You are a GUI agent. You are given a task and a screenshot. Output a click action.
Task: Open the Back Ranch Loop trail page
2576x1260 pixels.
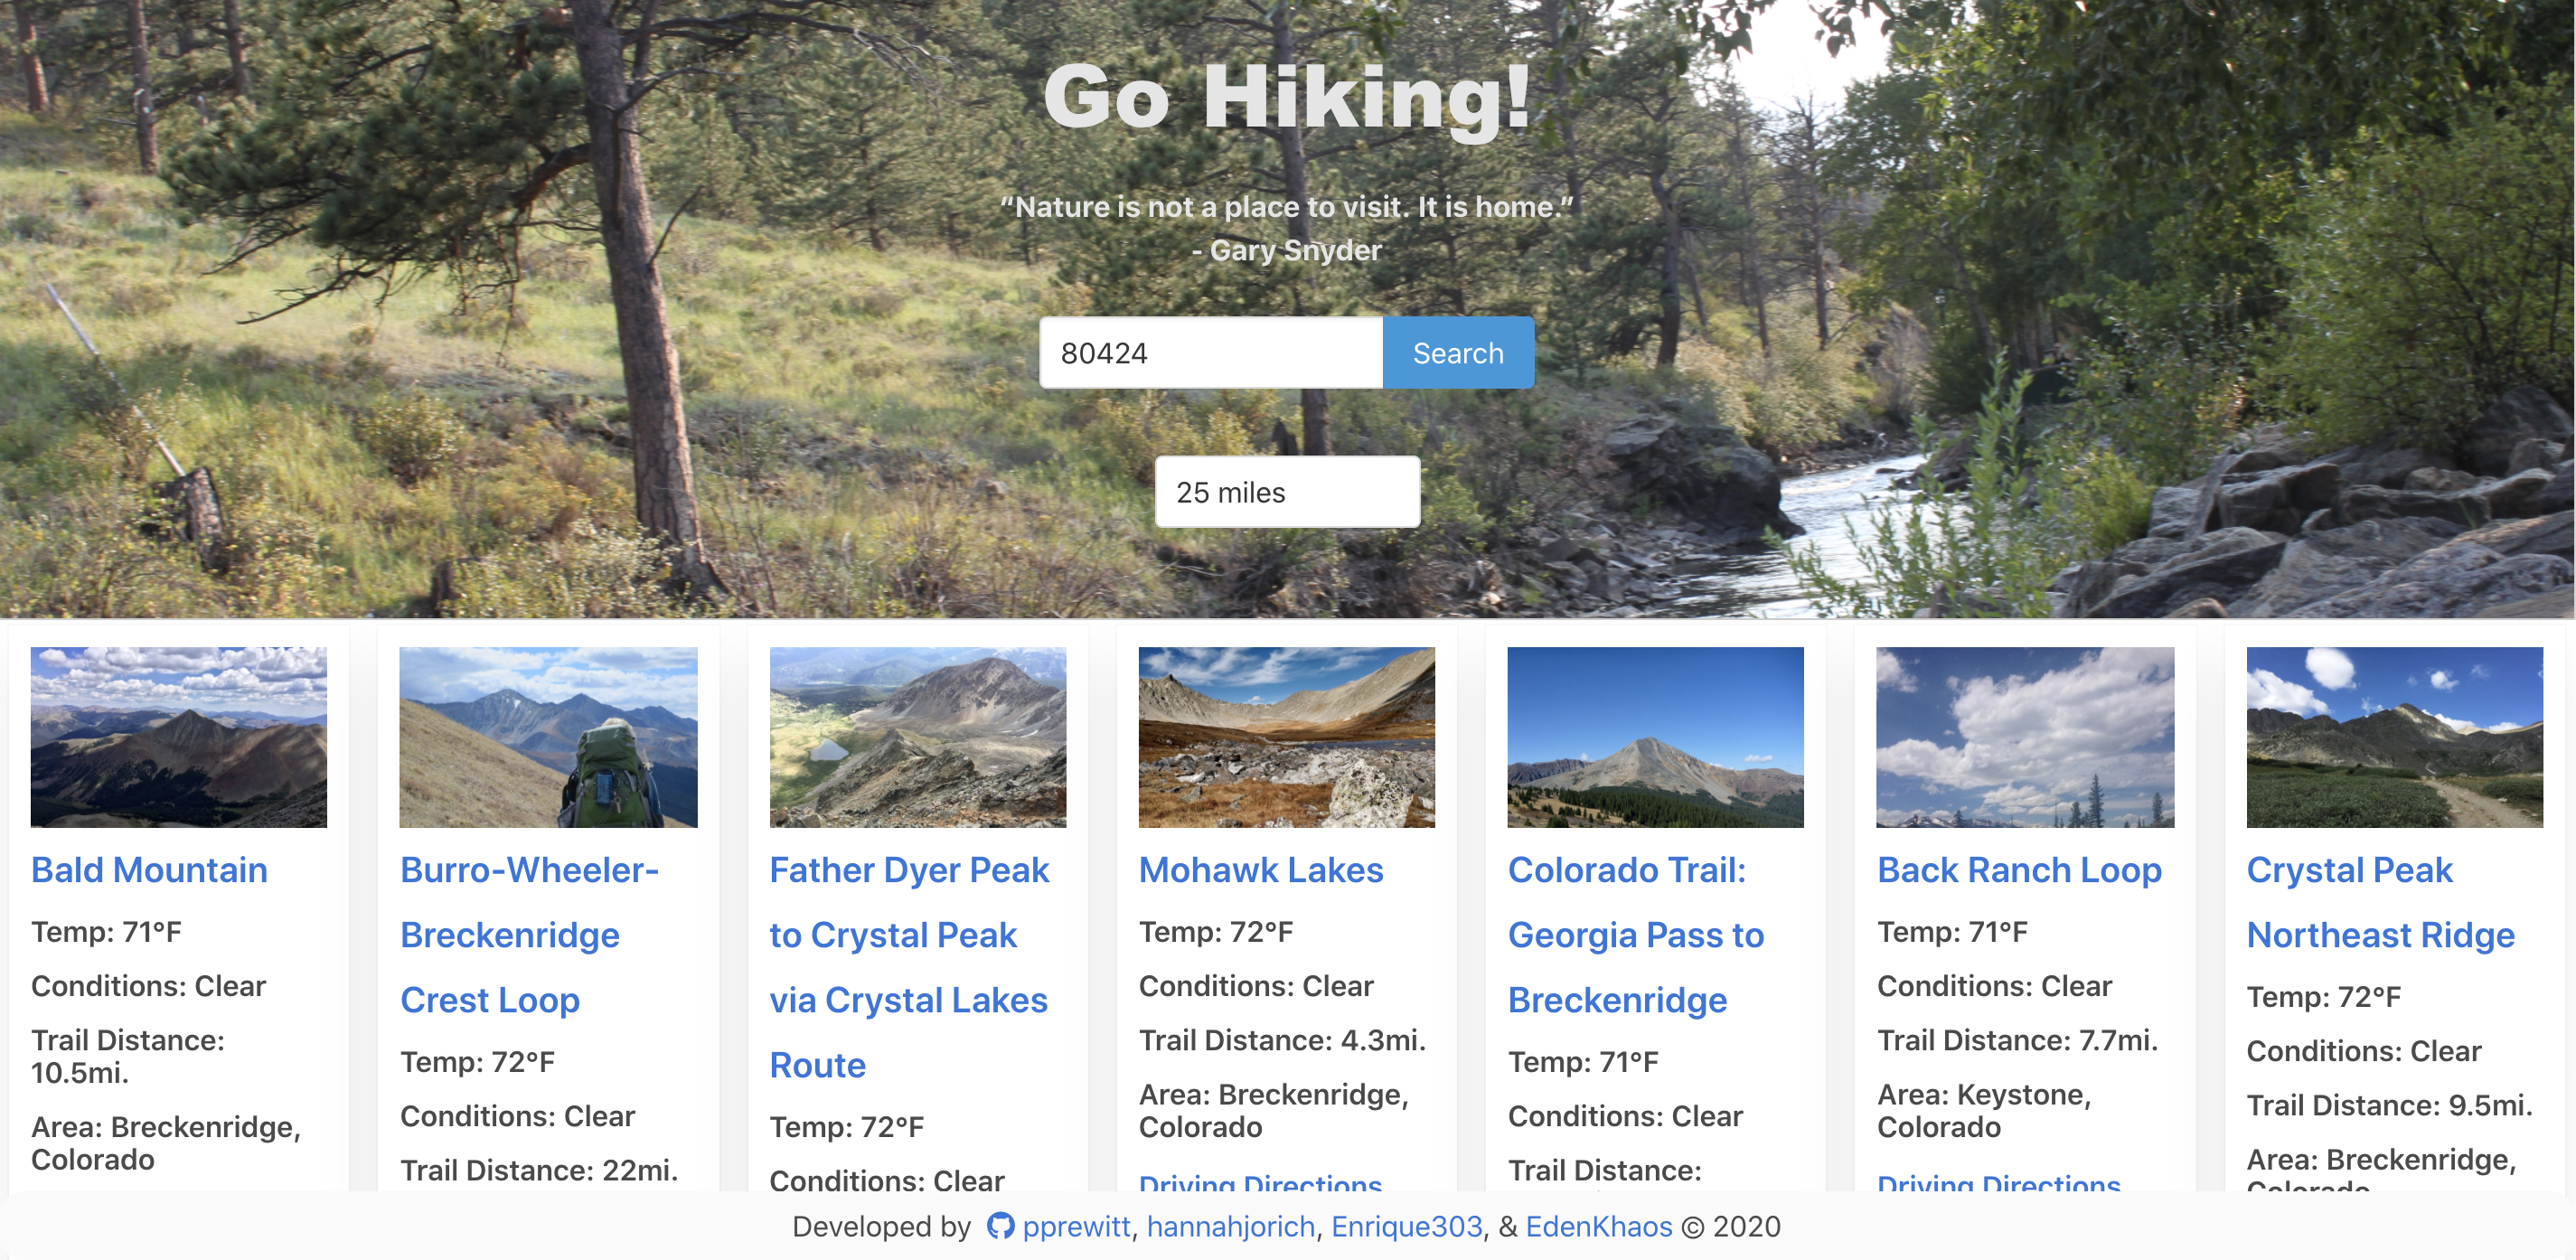(2019, 870)
